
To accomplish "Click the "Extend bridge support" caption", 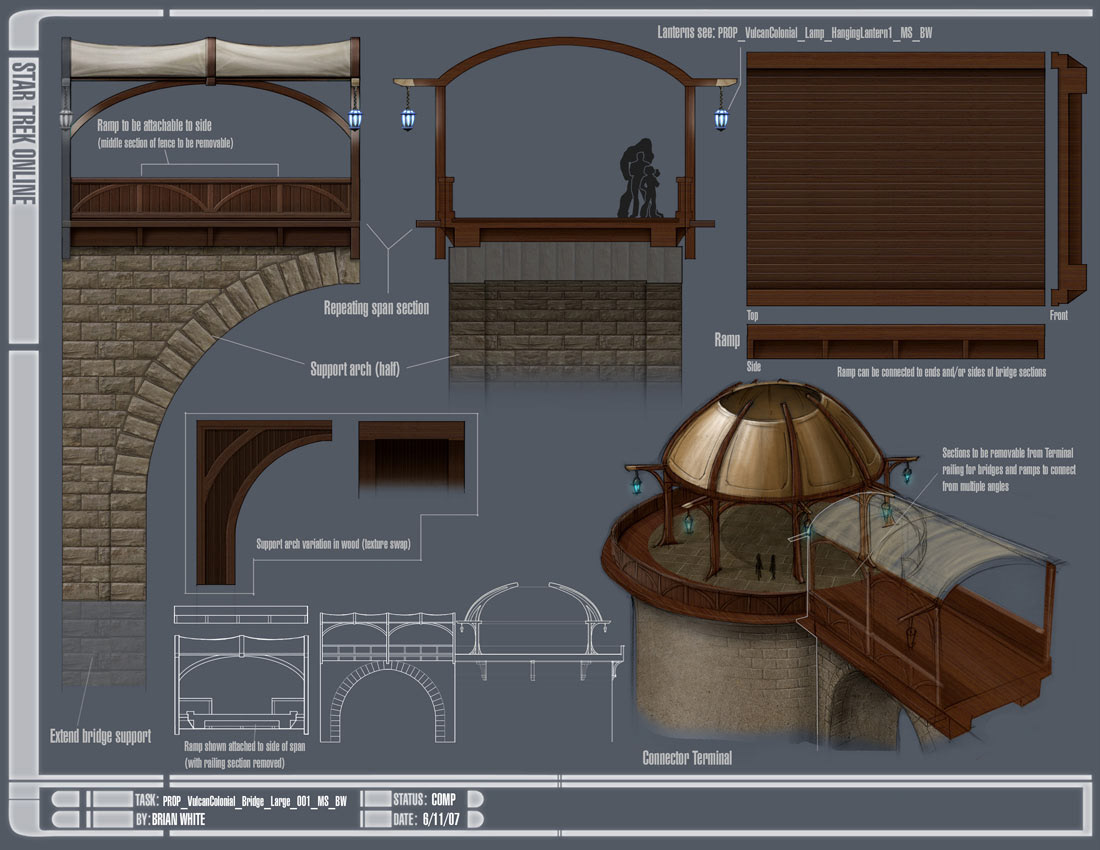I will click(x=101, y=737).
